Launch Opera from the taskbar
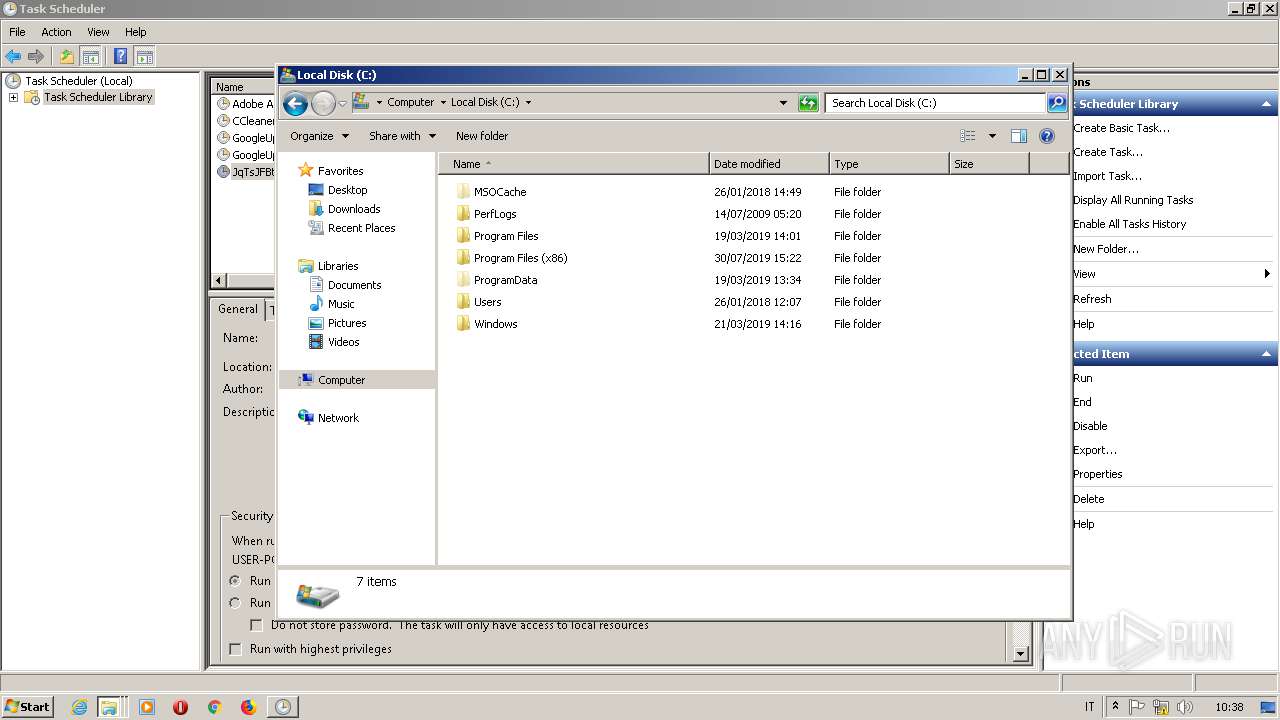Screen dimensions: 1280x720 pyautogui.click(x=181, y=707)
